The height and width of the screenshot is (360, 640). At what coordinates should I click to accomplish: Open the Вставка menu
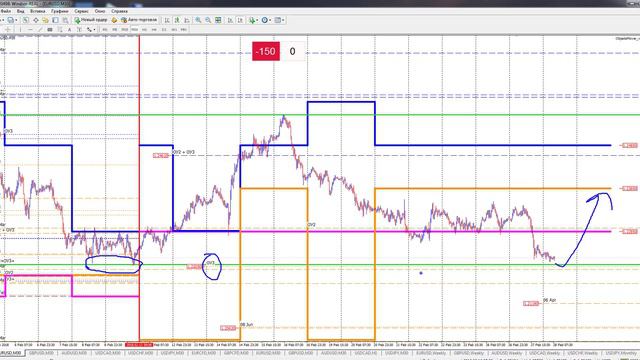(x=38, y=11)
